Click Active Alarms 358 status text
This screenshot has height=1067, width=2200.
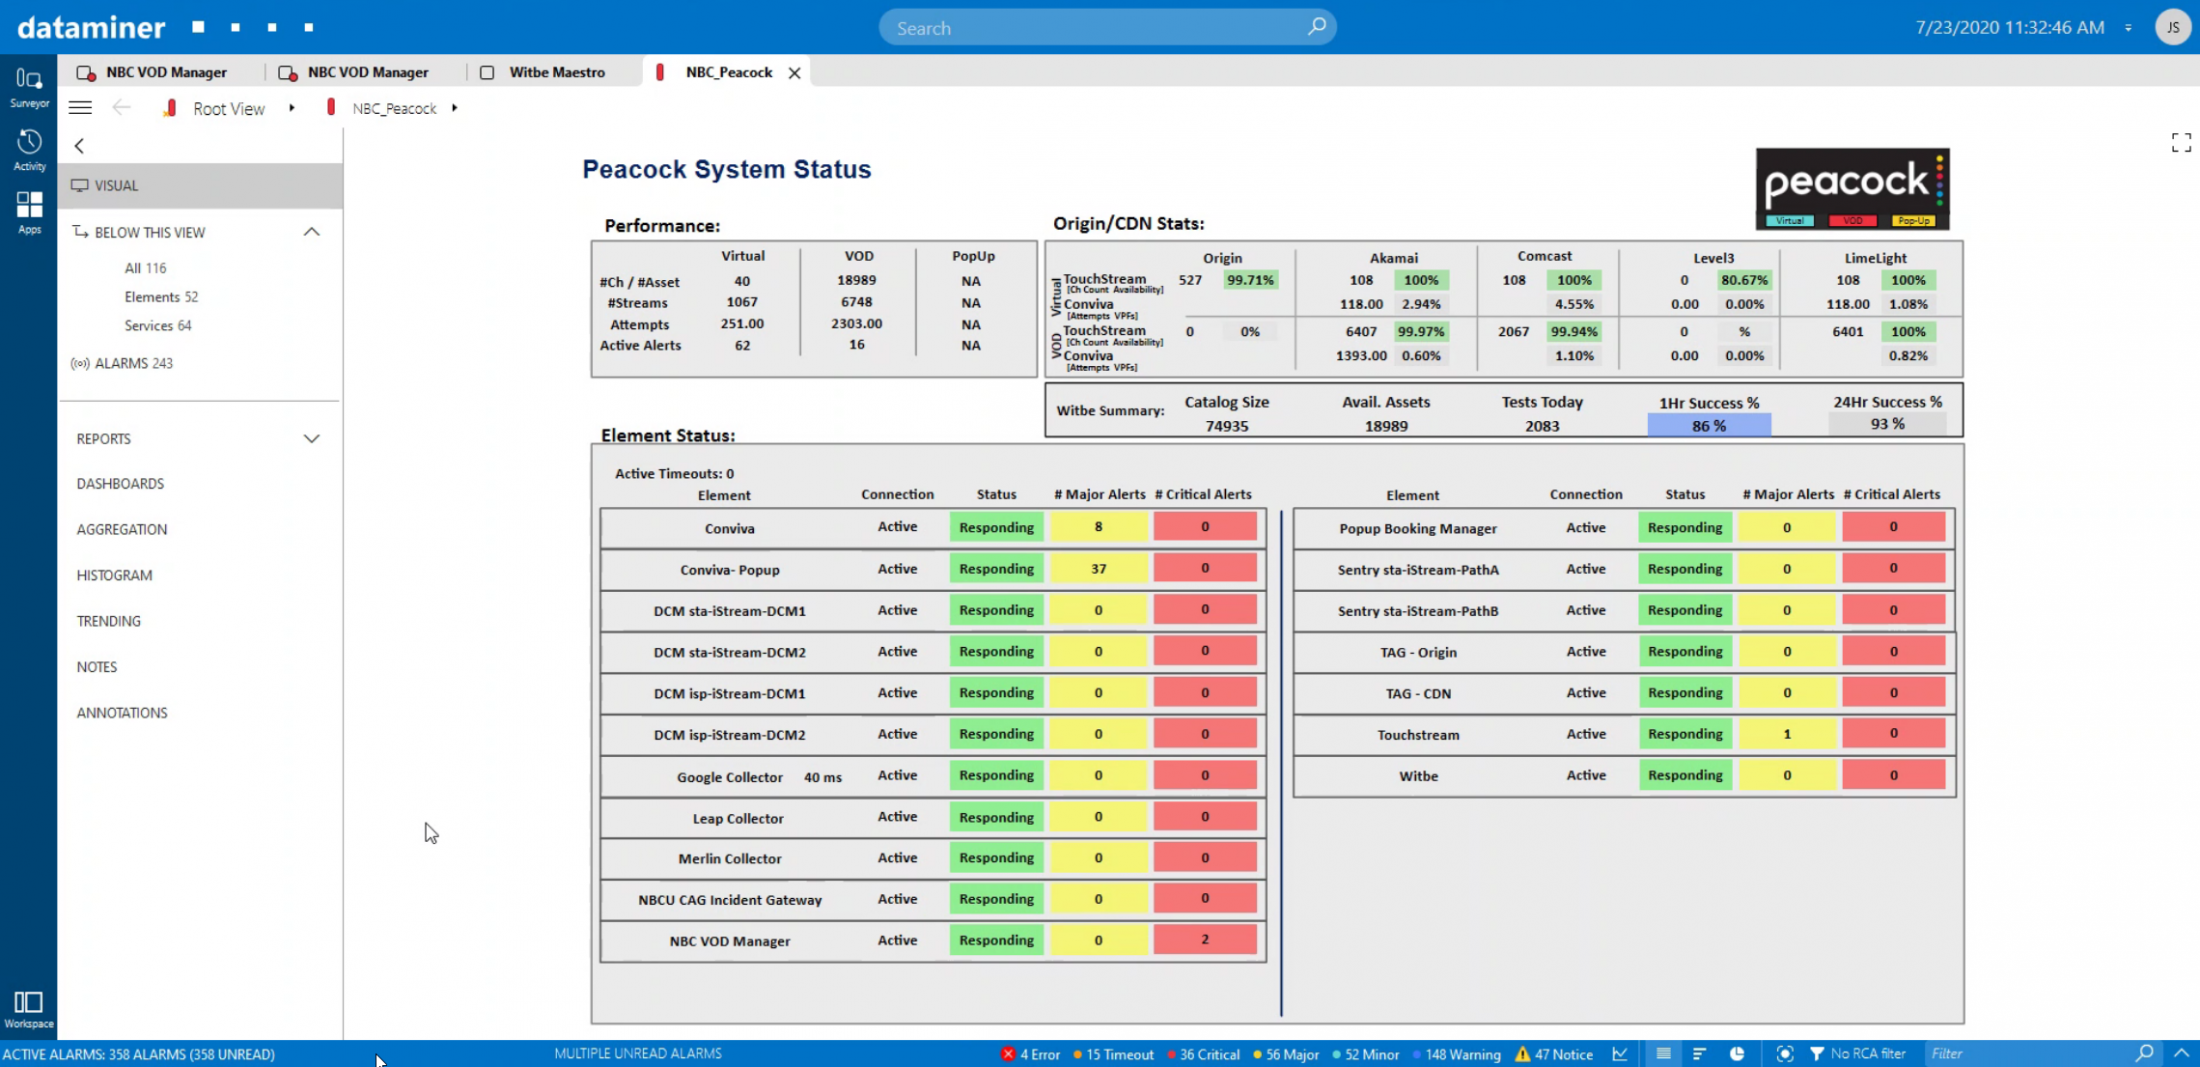click(x=139, y=1054)
